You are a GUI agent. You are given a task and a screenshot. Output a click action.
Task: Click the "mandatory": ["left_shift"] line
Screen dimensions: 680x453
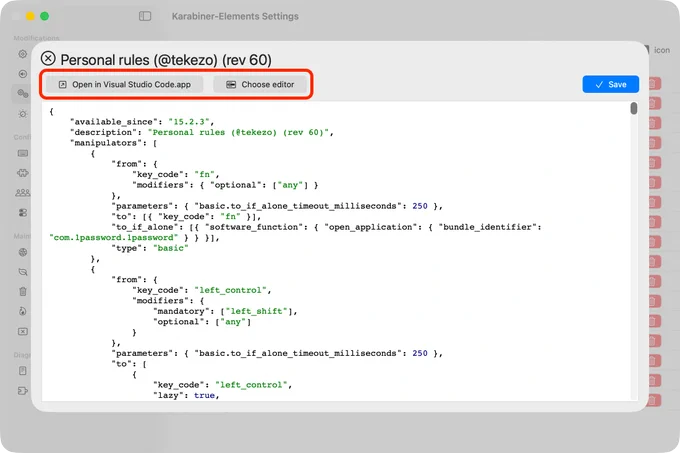click(226, 311)
